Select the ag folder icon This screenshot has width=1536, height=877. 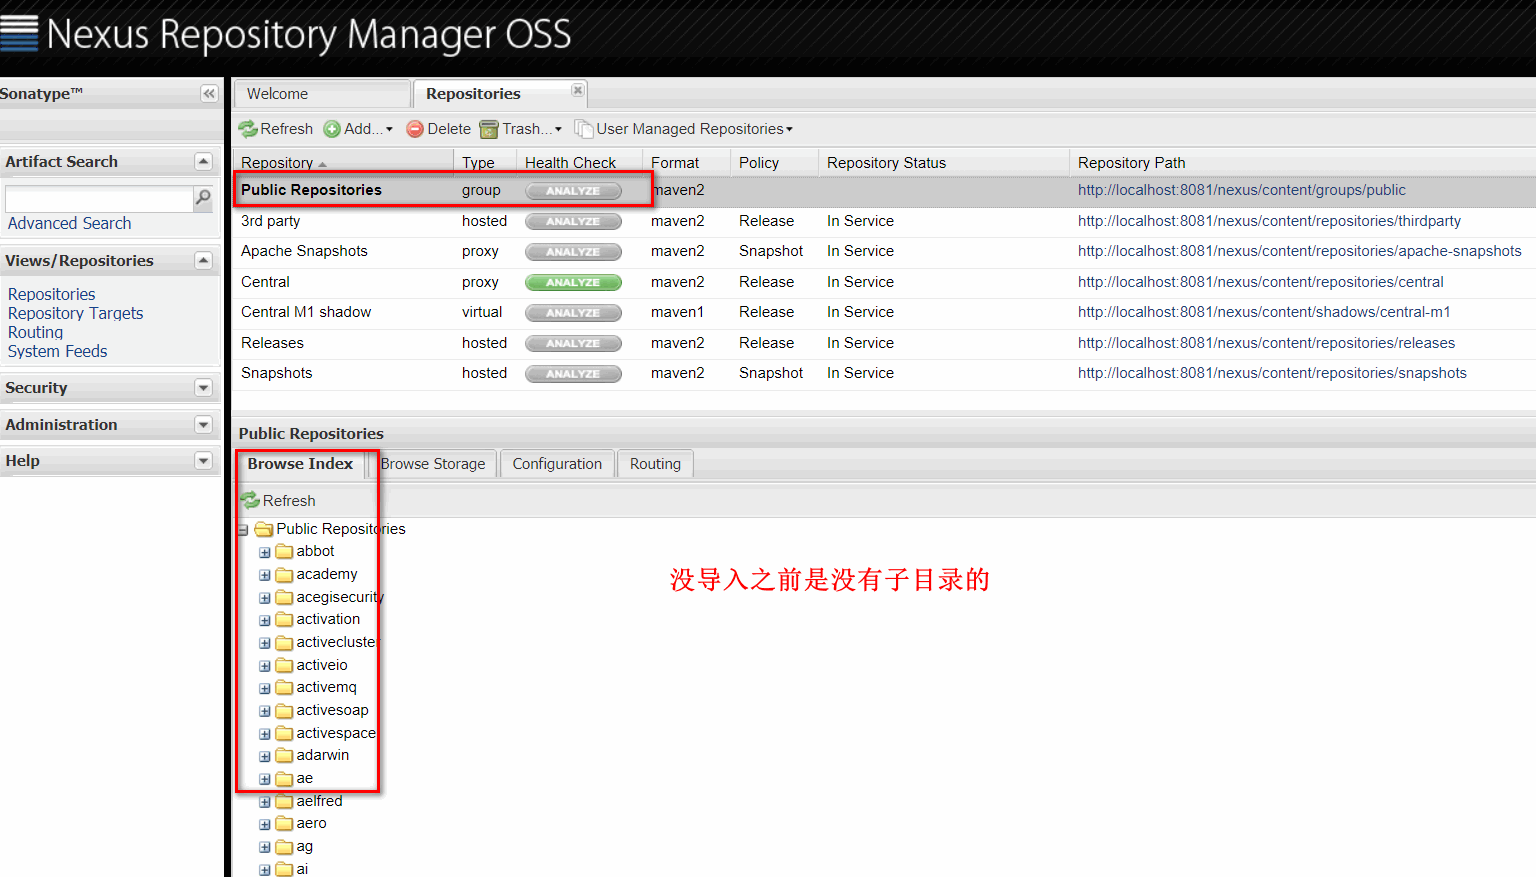(284, 846)
